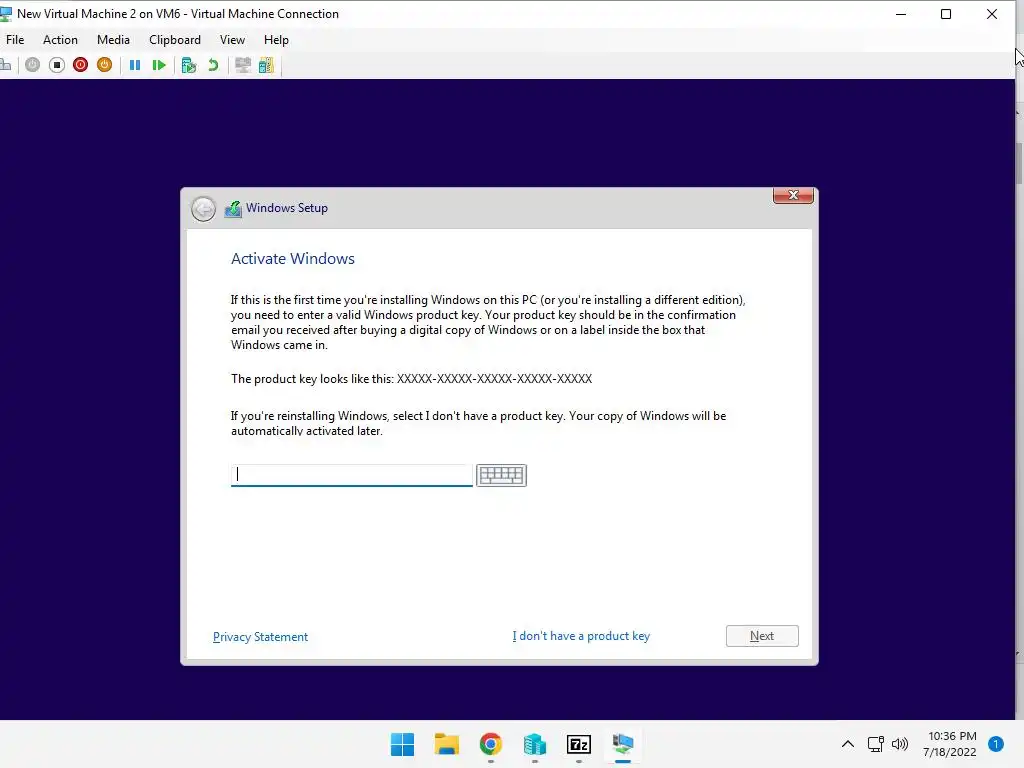Screen dimensions: 1024x768
Task: Focus the product key input field
Action: [x=351, y=475]
